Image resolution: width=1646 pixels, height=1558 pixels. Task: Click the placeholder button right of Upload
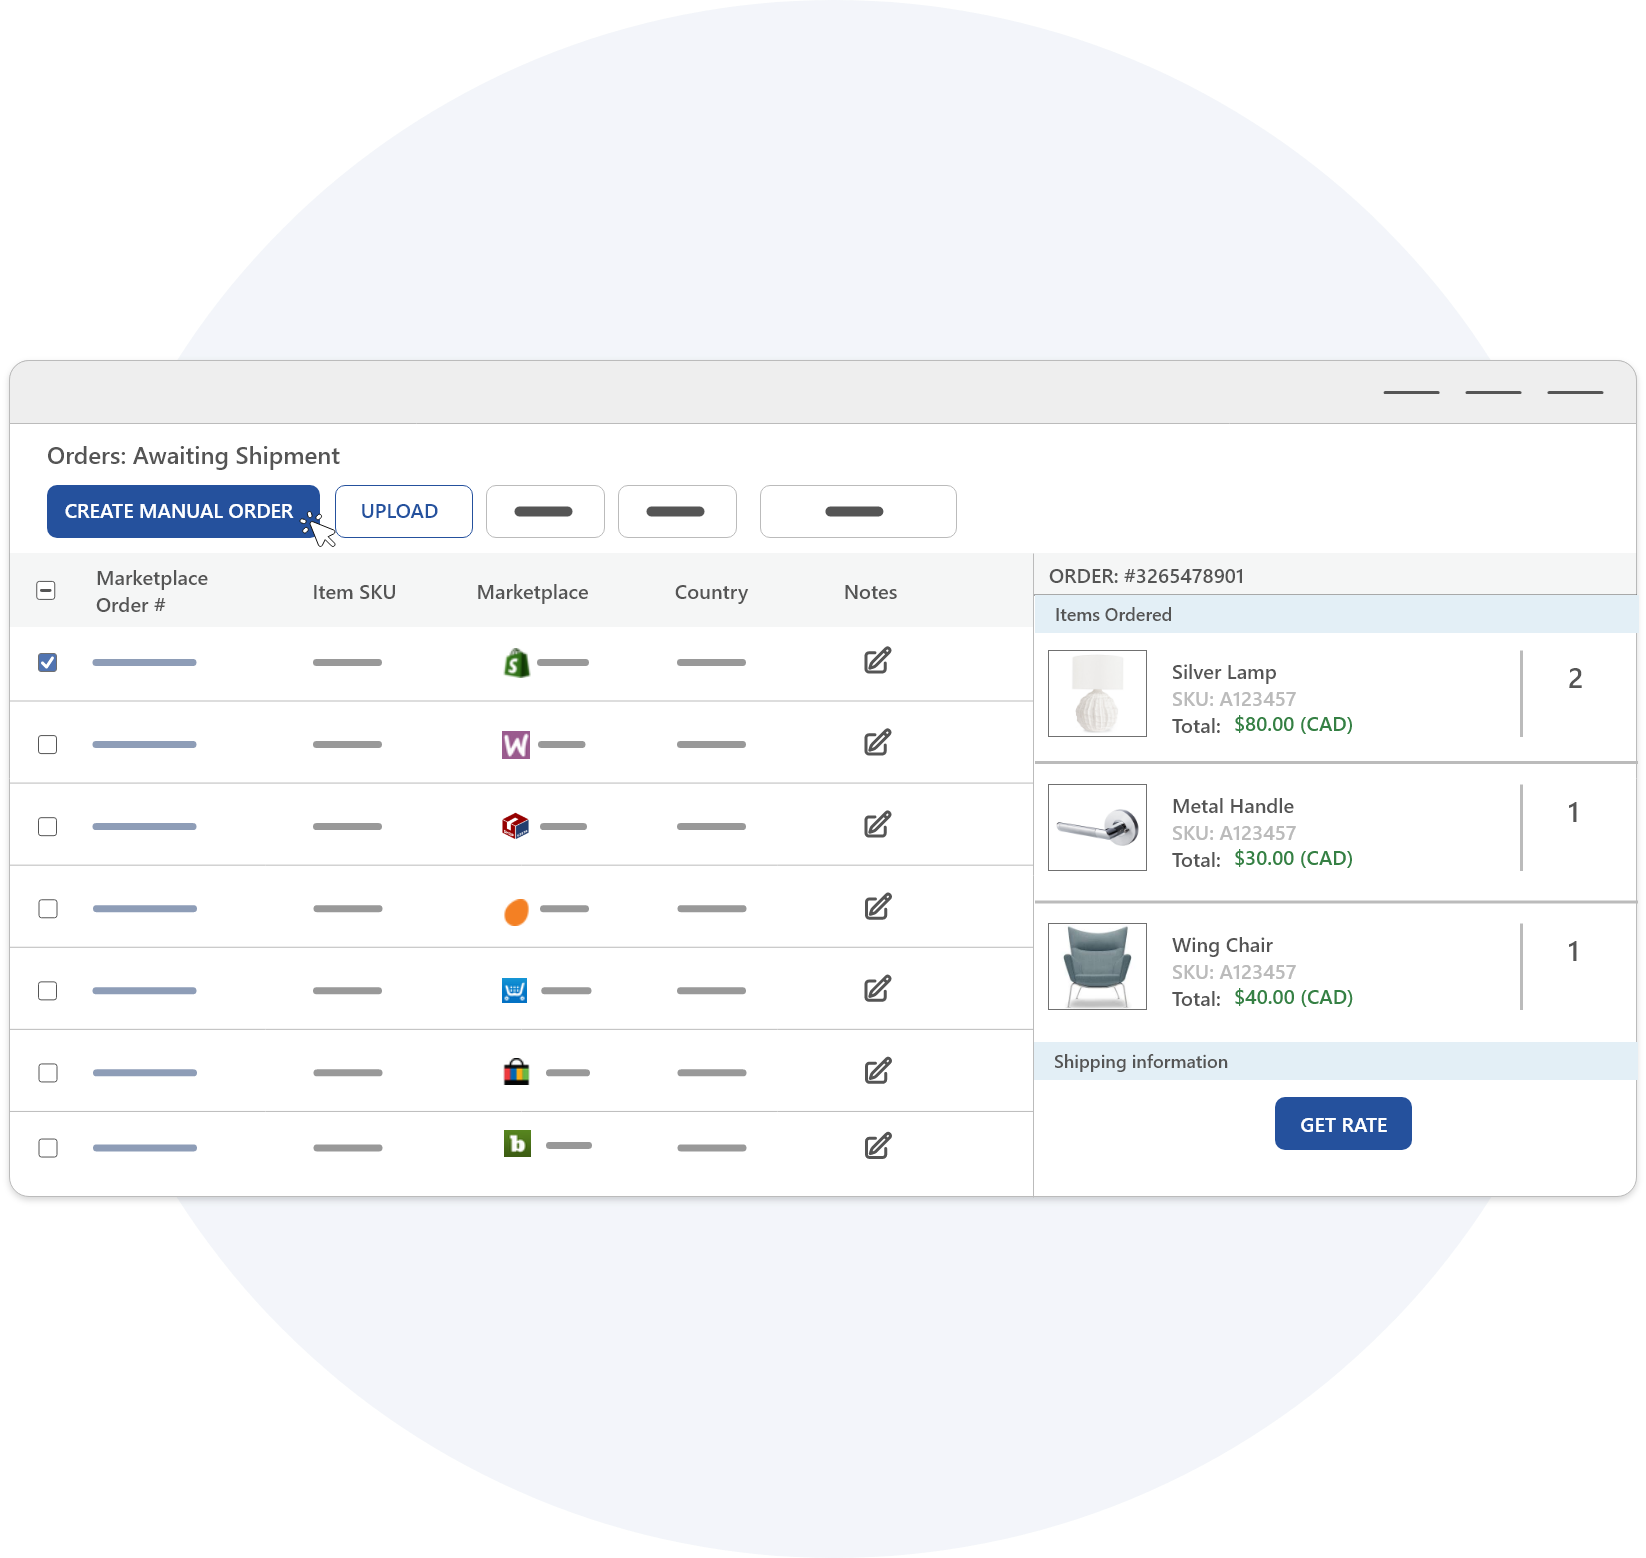click(x=545, y=511)
